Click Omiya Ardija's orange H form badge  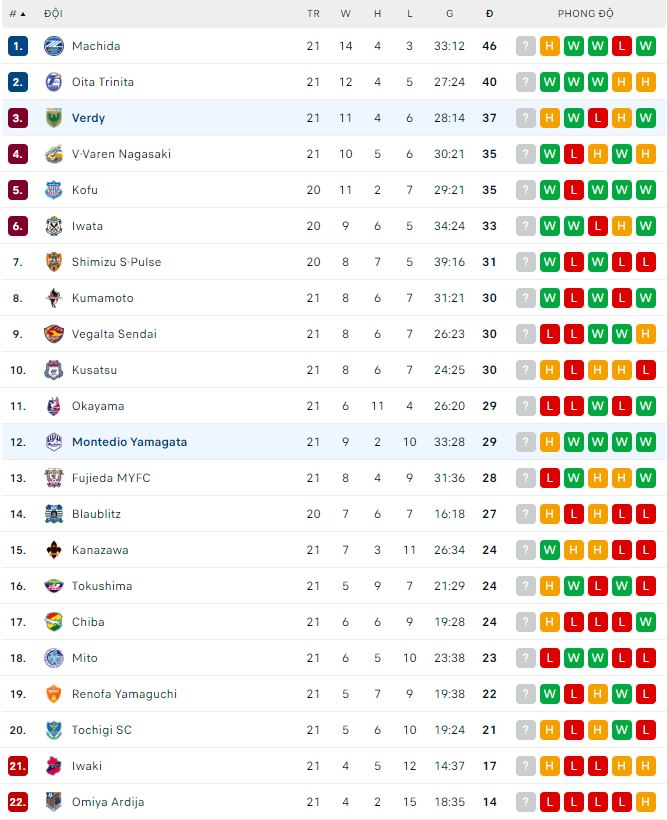(646, 802)
